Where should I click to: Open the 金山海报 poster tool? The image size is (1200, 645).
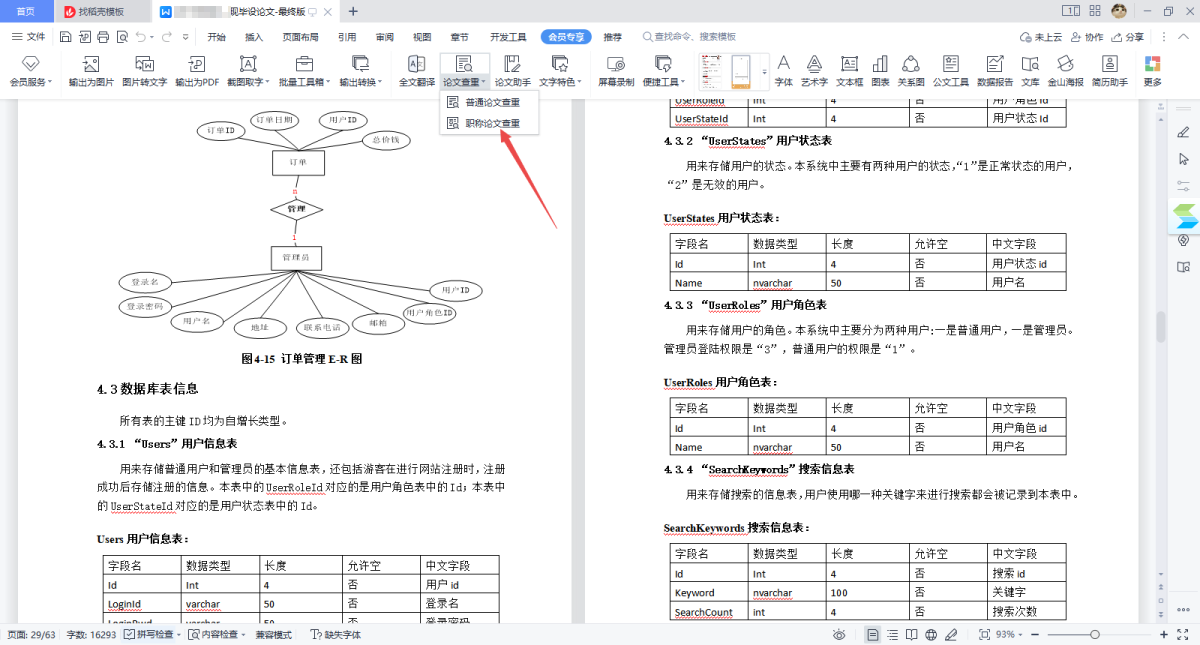click(x=1064, y=70)
